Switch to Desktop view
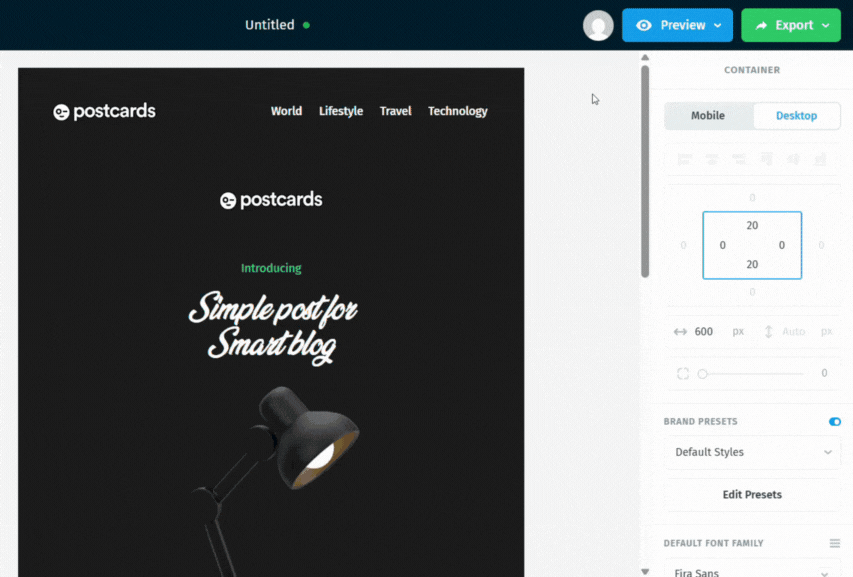Screen dimensions: 853x577 (x=796, y=115)
